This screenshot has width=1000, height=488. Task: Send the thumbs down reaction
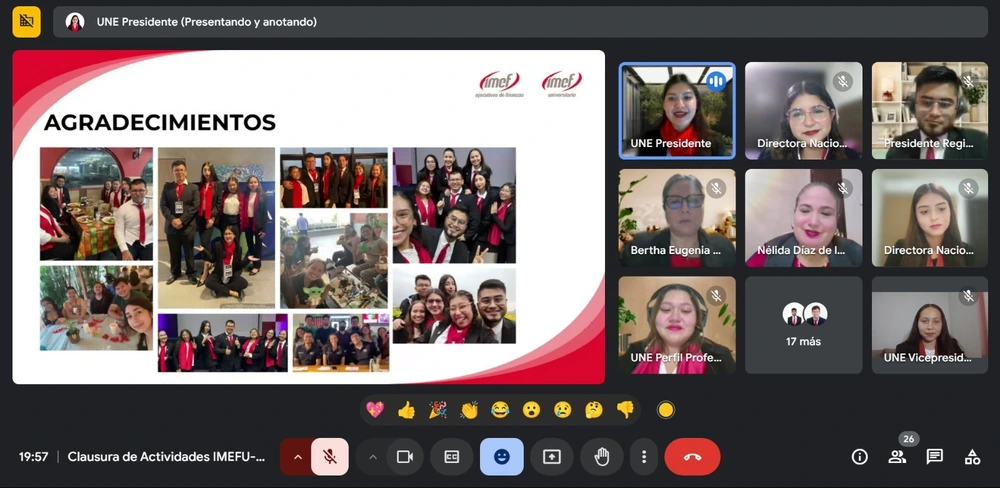click(625, 410)
